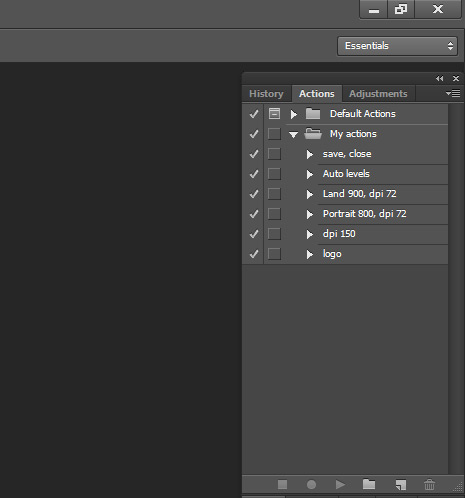The image size is (465, 498).
Task: Toggle the checkmark for logo action
Action: click(254, 254)
